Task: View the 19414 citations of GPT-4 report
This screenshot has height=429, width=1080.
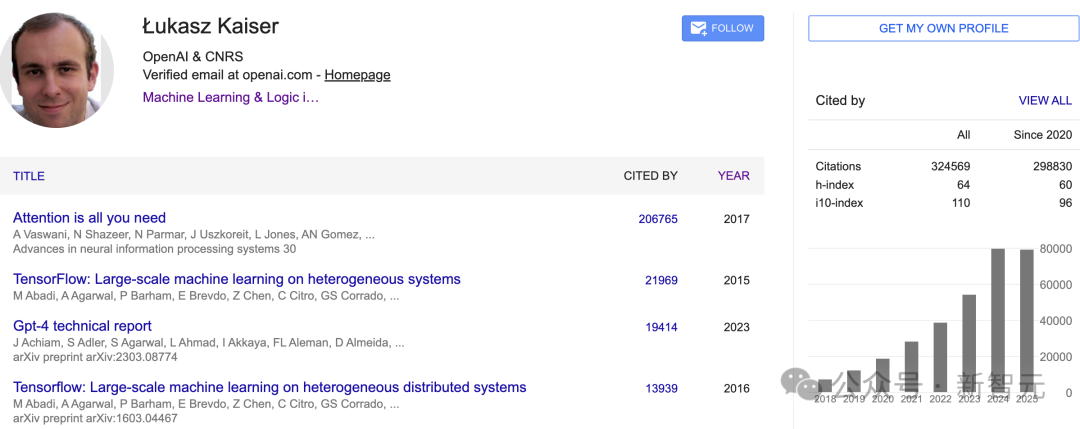Action: pos(661,327)
